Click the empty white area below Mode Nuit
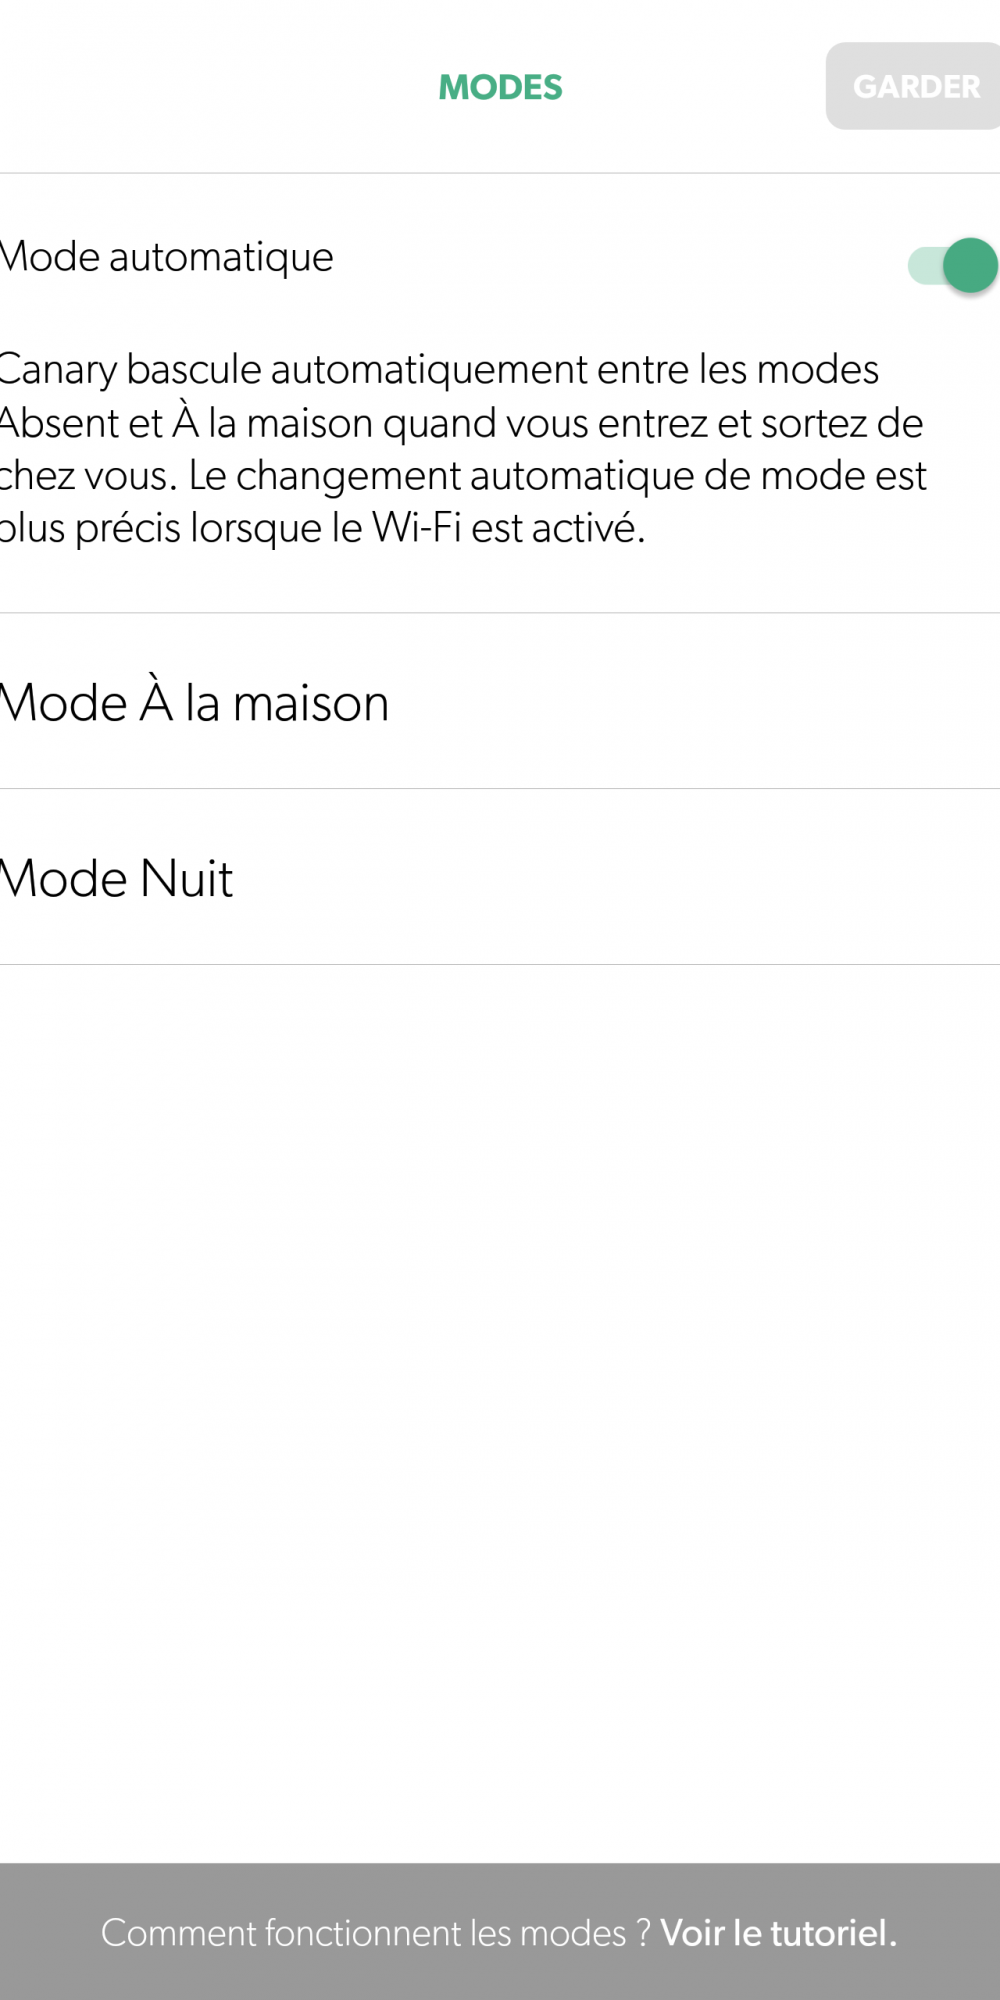1000x2000 pixels. (x=500, y=1410)
